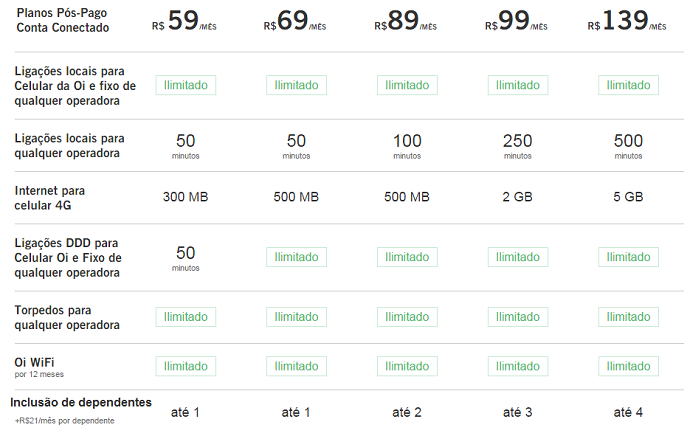Click top-row Ilimitado badge under R$89 plan
The height and width of the screenshot is (436, 690).
pyautogui.click(x=407, y=85)
